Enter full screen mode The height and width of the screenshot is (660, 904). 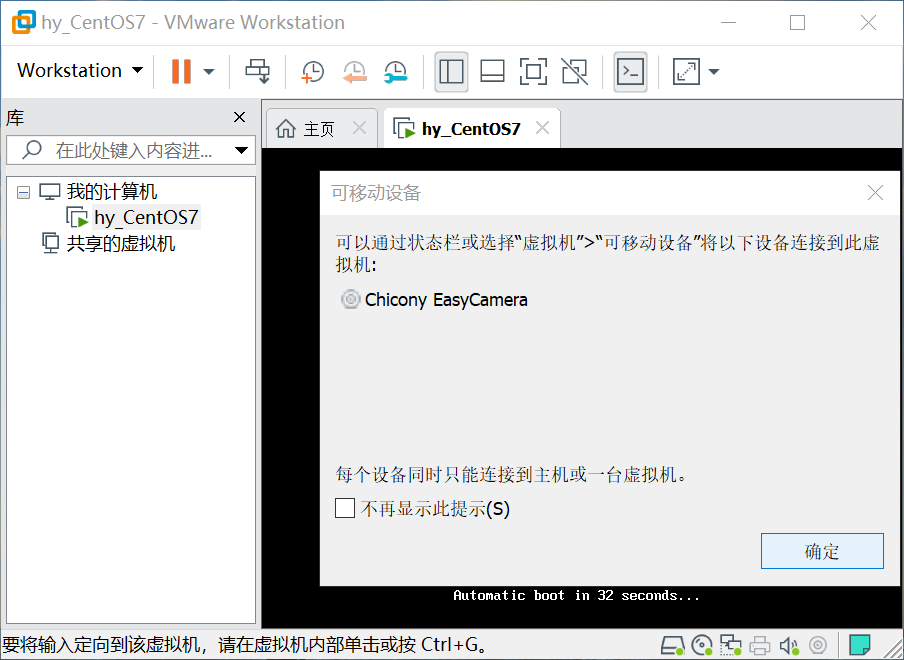[x=533, y=71]
